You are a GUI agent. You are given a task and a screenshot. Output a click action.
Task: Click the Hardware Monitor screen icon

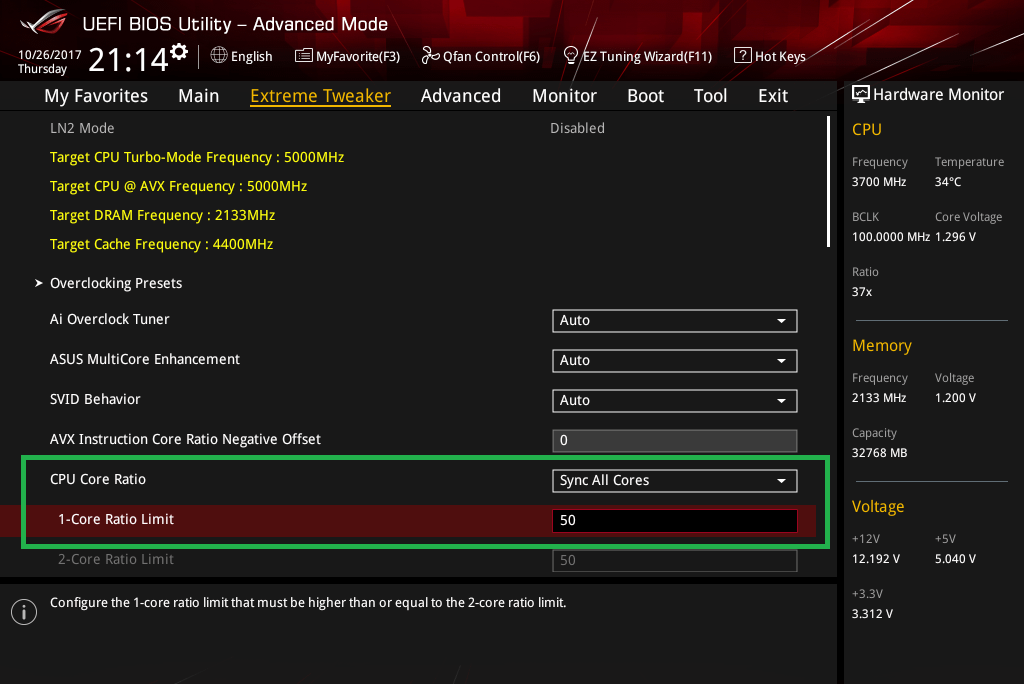[861, 95]
